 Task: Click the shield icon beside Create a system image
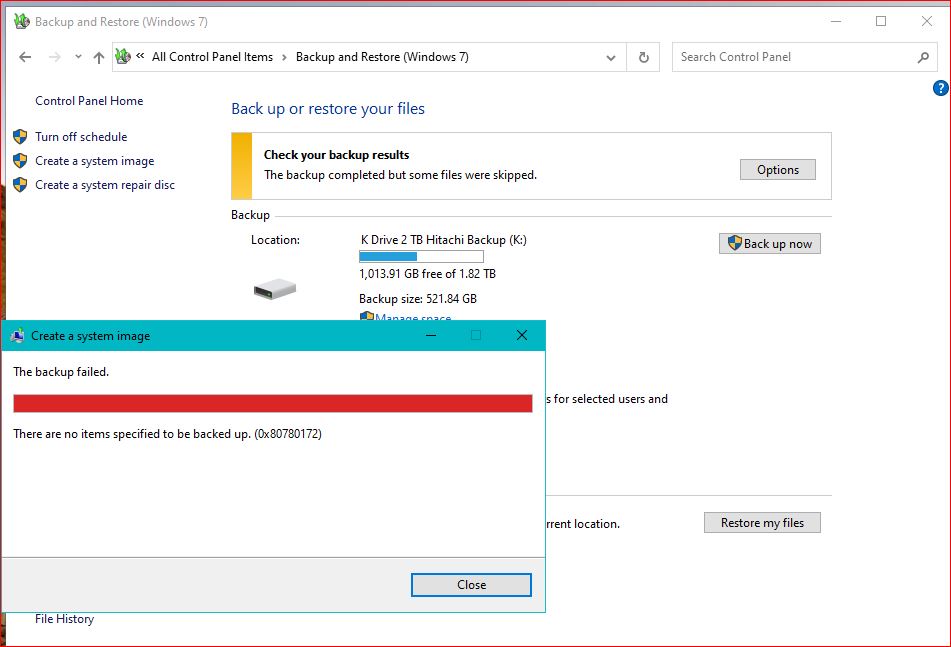click(20, 161)
